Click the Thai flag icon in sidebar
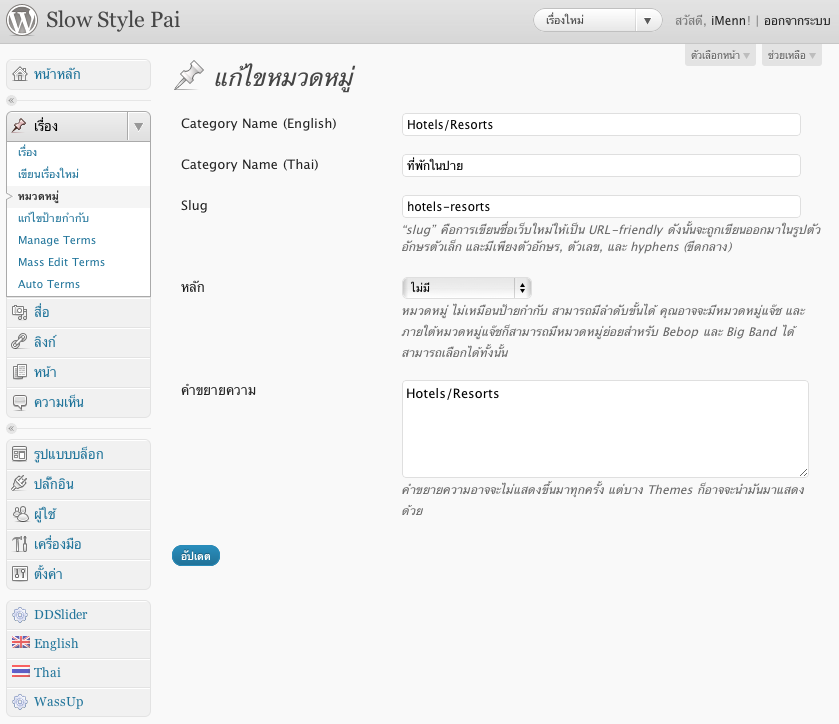 point(20,672)
